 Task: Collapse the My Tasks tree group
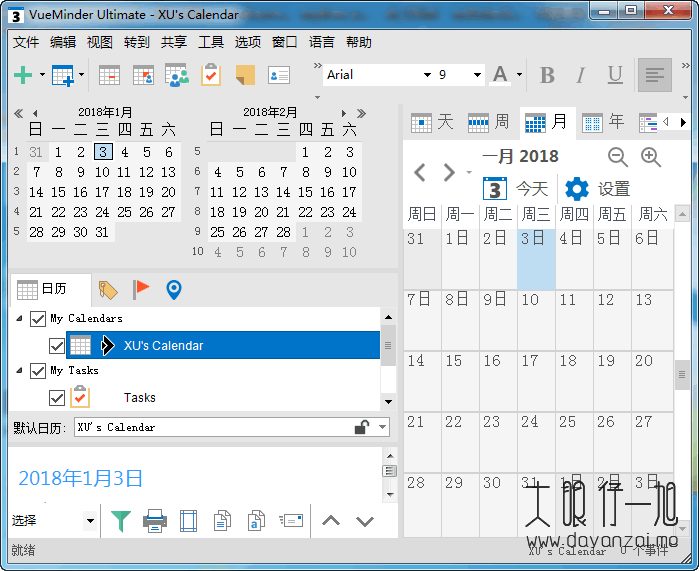click(x=19, y=370)
